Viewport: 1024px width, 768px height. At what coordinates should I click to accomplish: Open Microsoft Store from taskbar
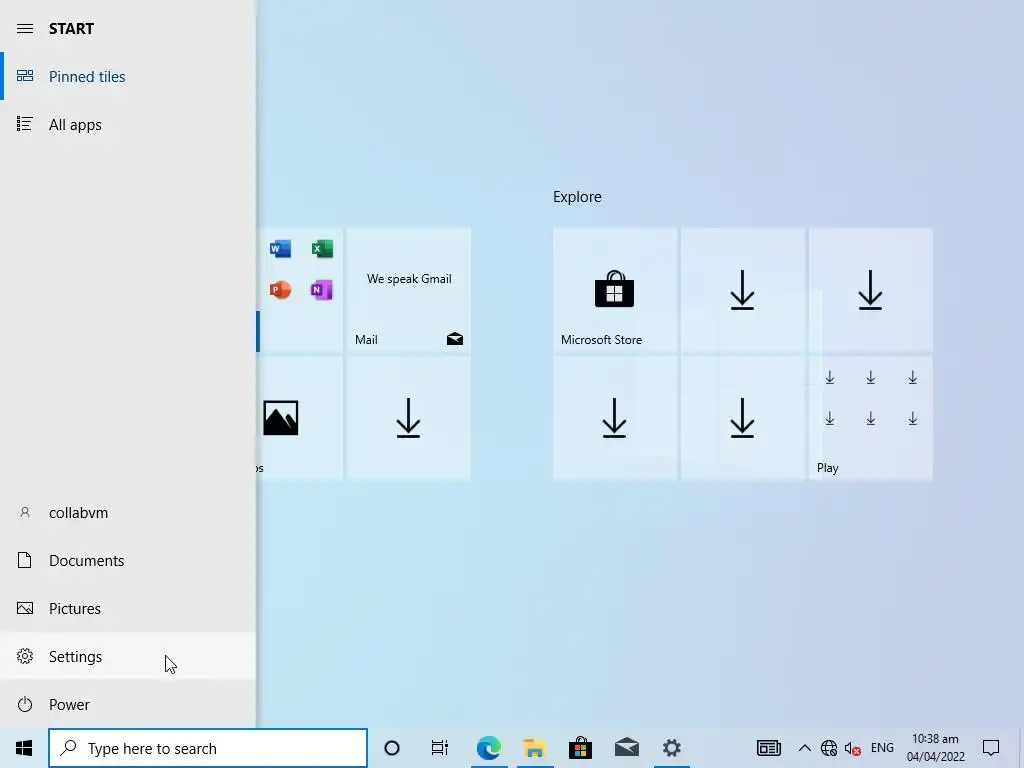[x=580, y=748]
